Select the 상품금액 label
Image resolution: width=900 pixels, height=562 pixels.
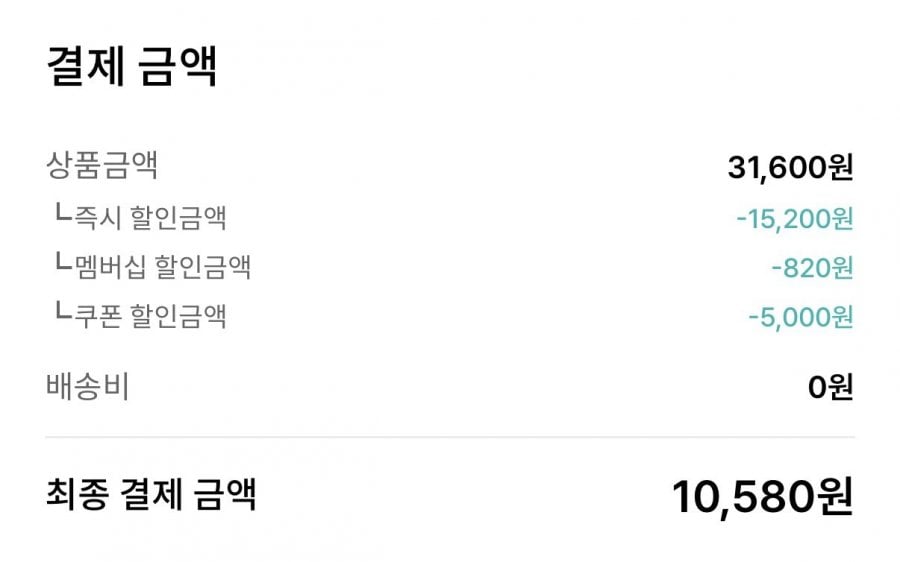tap(102, 165)
